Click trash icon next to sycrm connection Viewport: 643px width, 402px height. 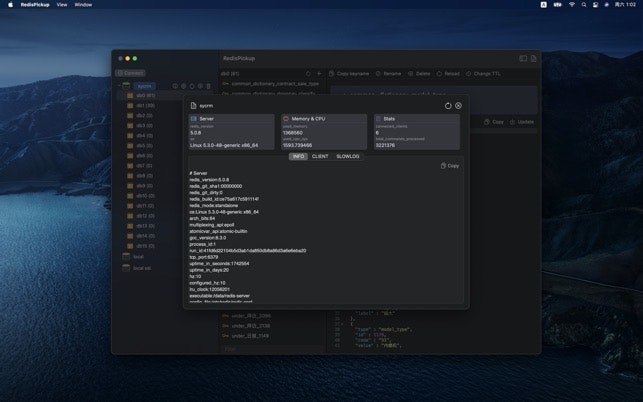208,86
